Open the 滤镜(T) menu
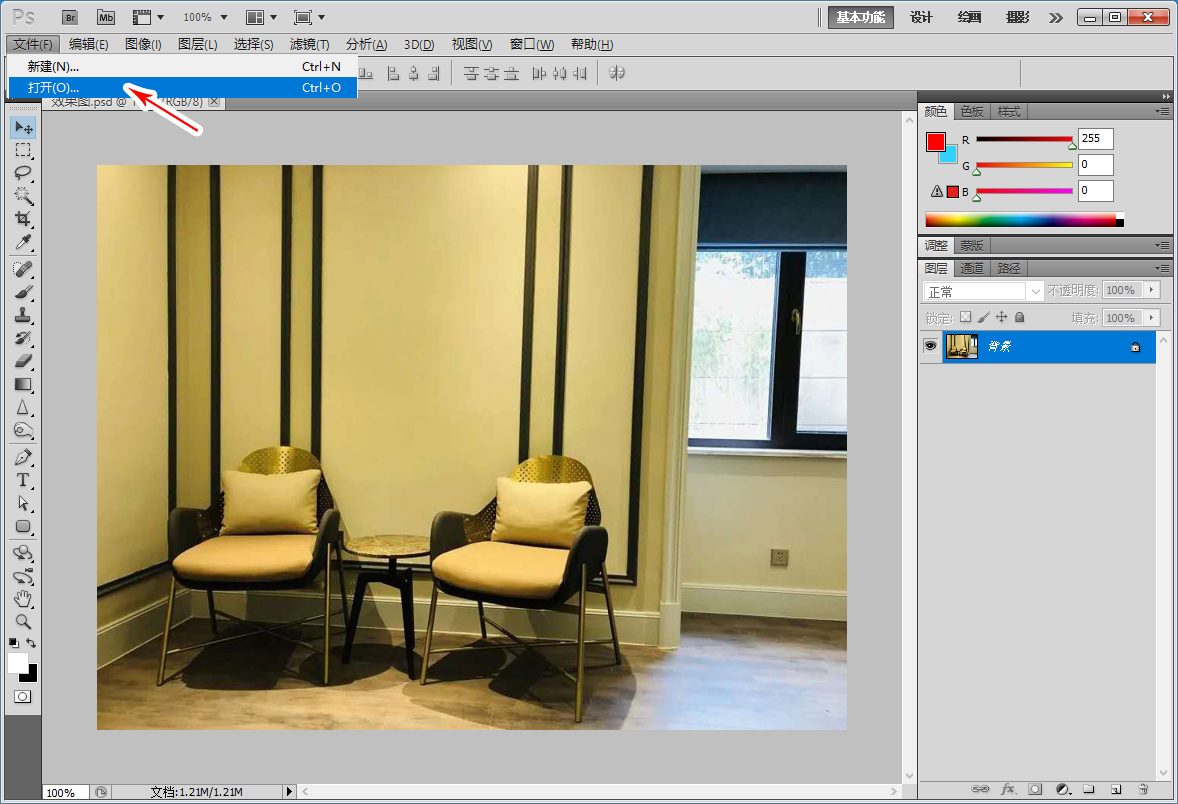This screenshot has width=1178, height=804. pyautogui.click(x=310, y=44)
